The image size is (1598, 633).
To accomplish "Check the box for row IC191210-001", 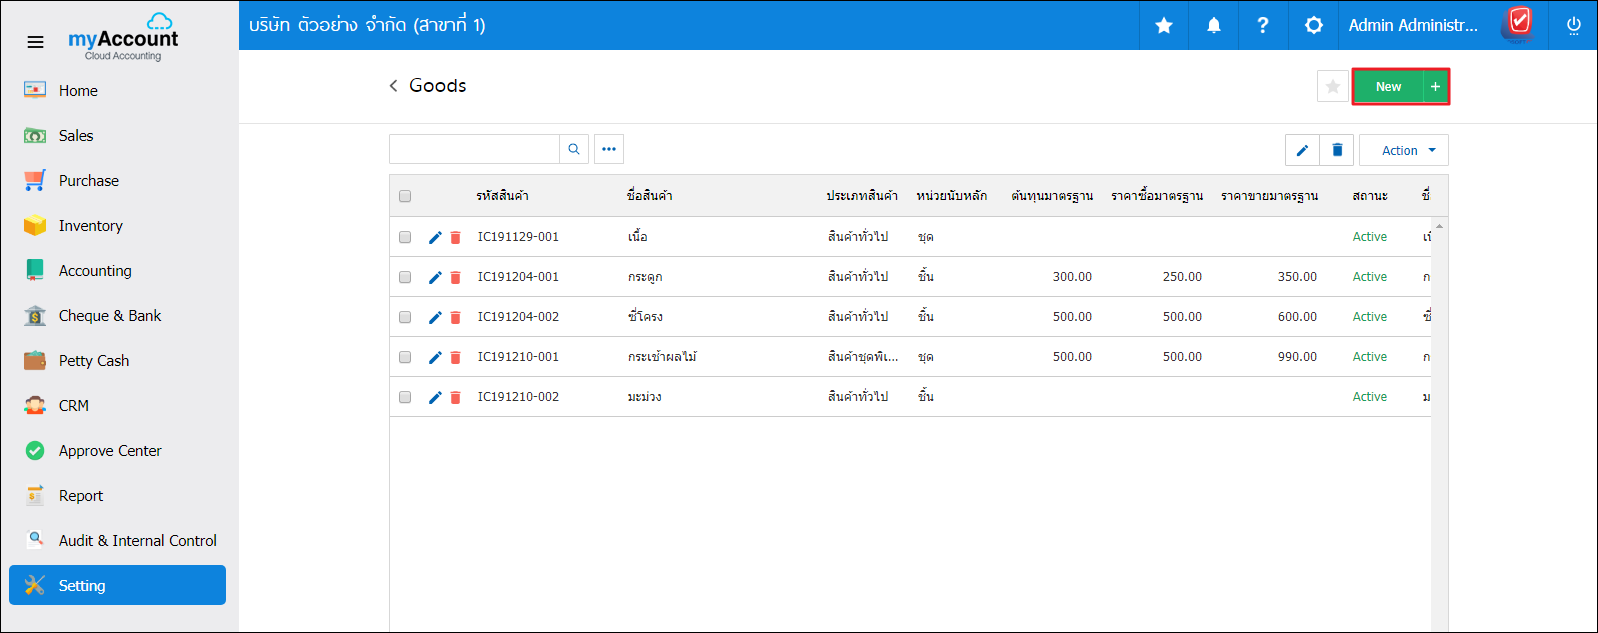I will point(405,357).
